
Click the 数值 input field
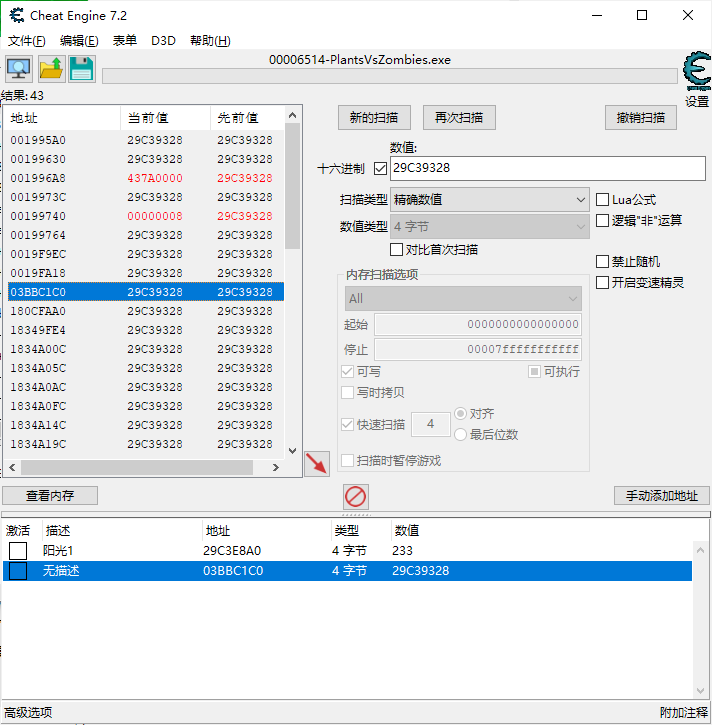point(548,168)
